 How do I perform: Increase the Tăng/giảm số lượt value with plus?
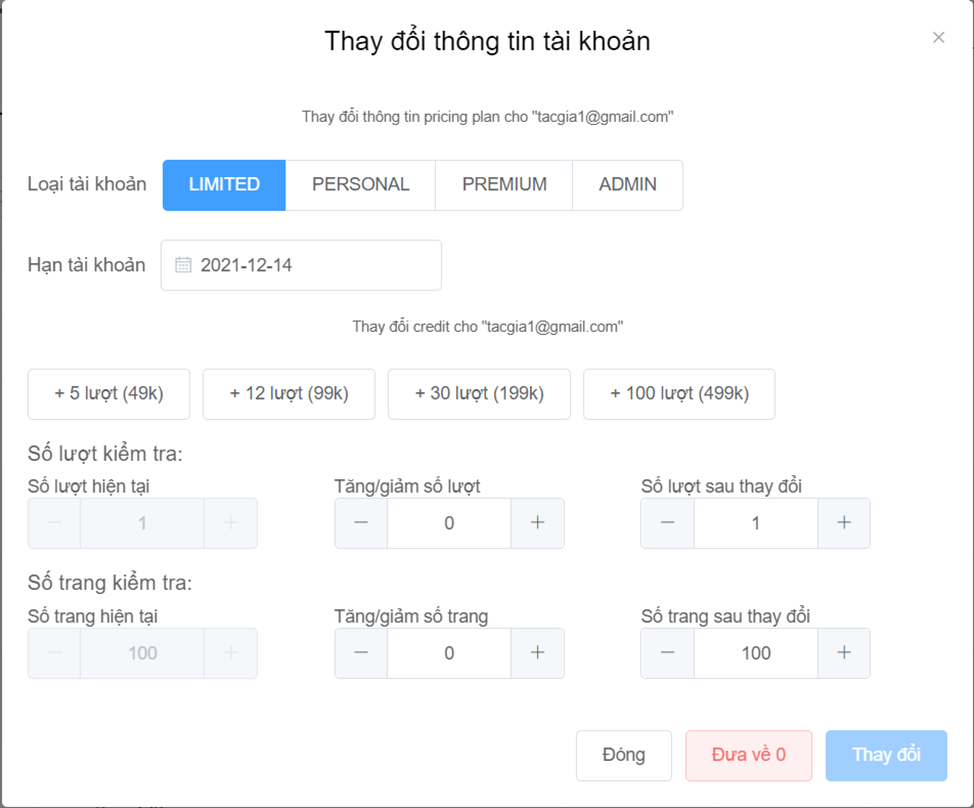coord(538,523)
